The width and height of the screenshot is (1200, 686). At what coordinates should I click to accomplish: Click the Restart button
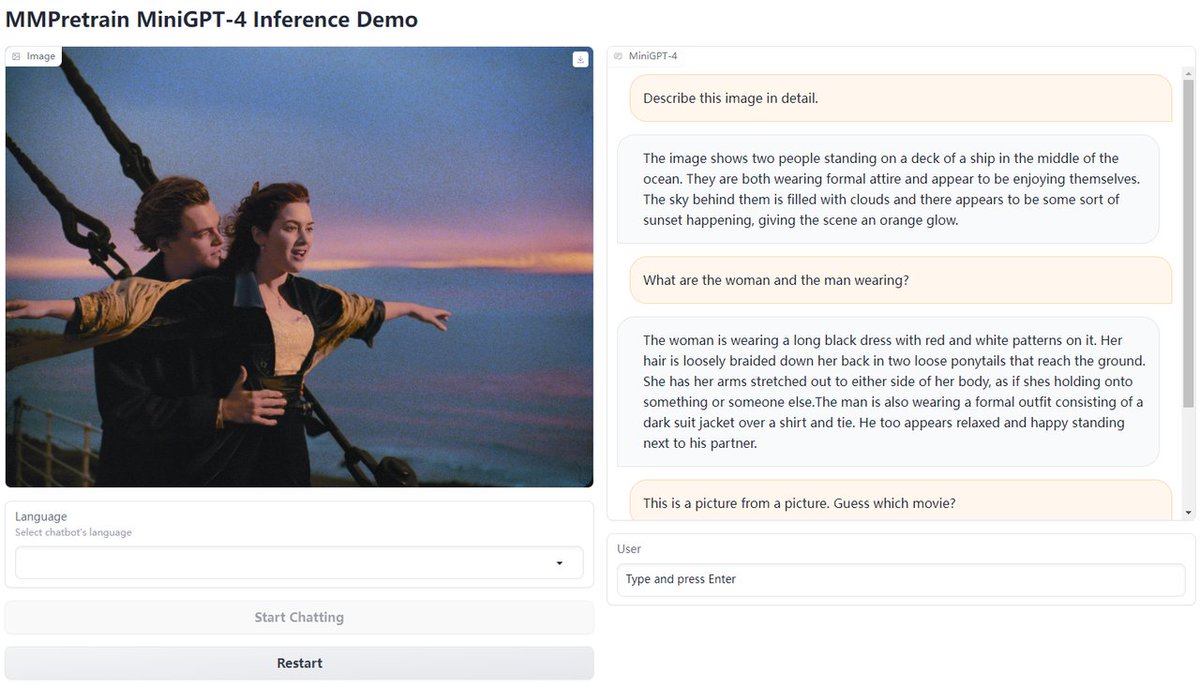click(299, 663)
